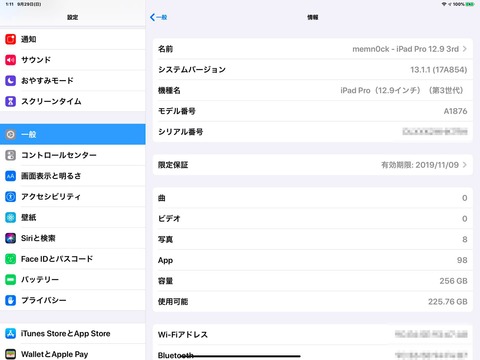
Task: Open the 通知 notifications icon
Action: point(10,39)
